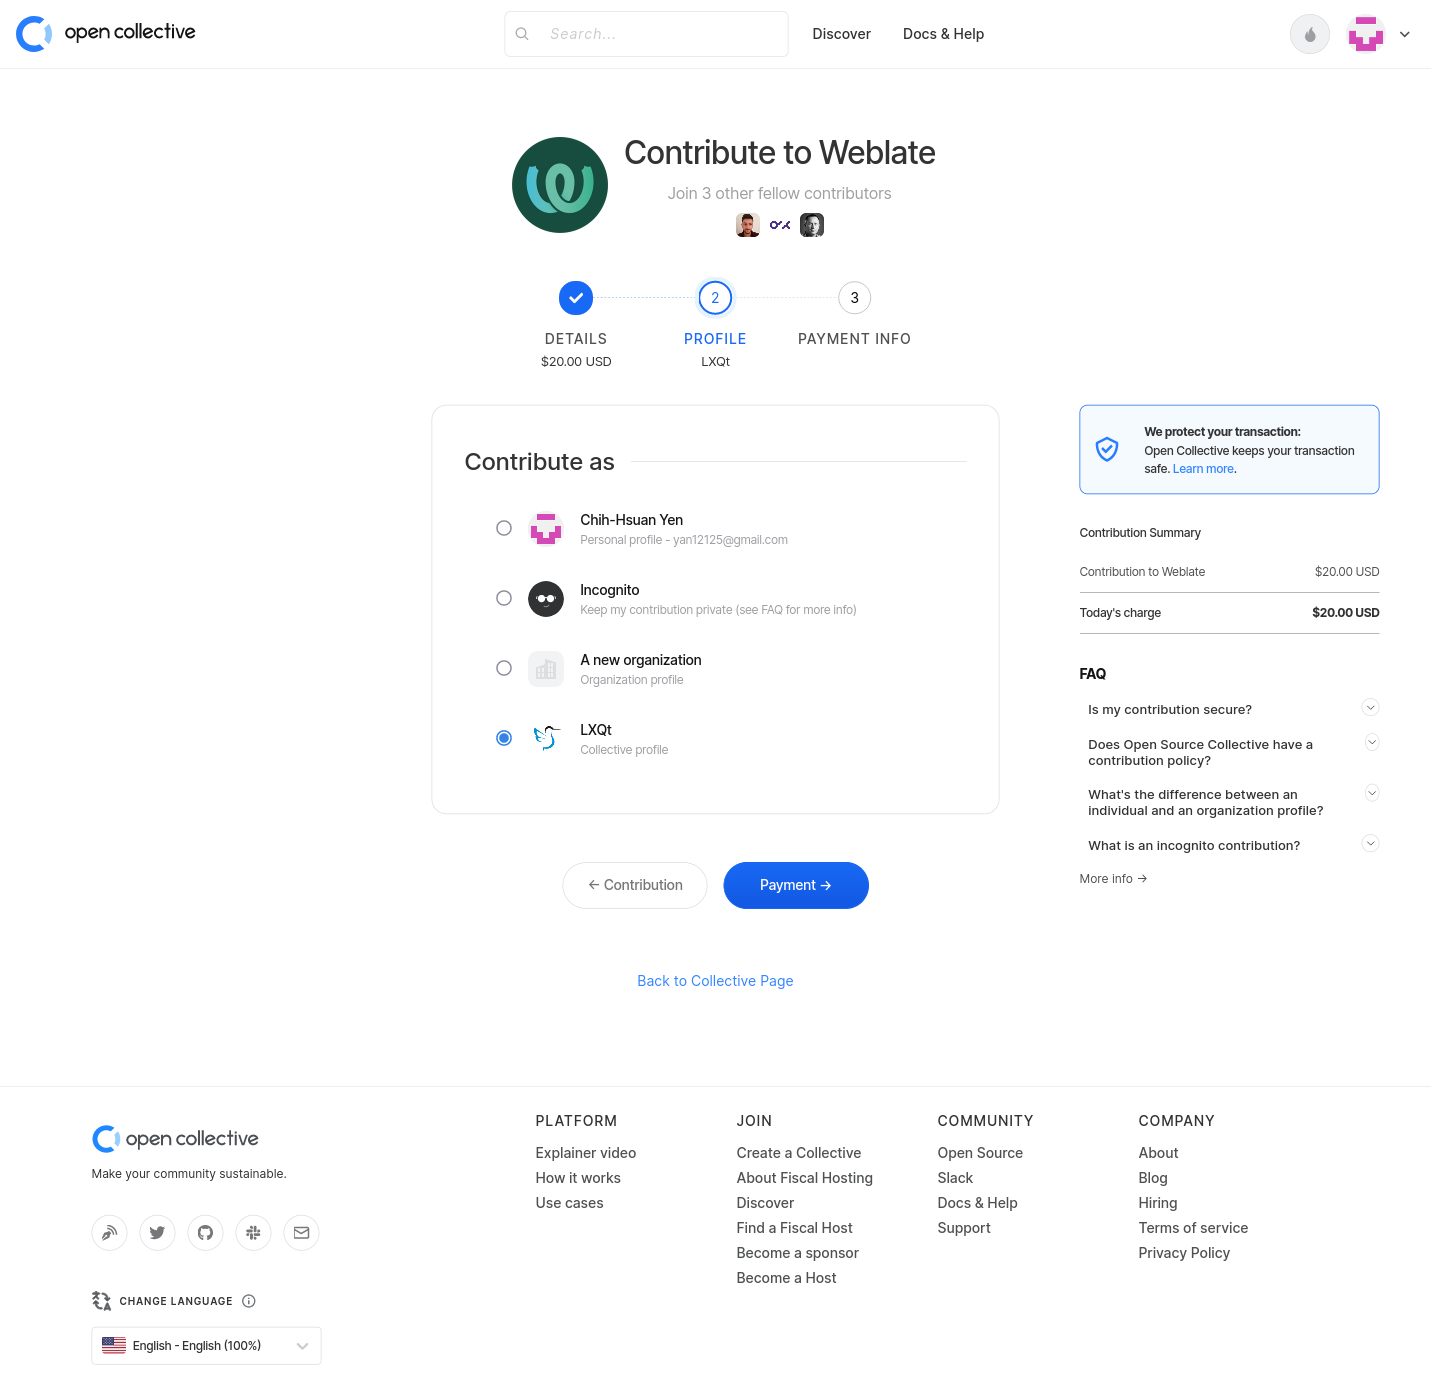Select A new organization radio
Viewport: 1431px width, 1383px height.
[x=504, y=668]
